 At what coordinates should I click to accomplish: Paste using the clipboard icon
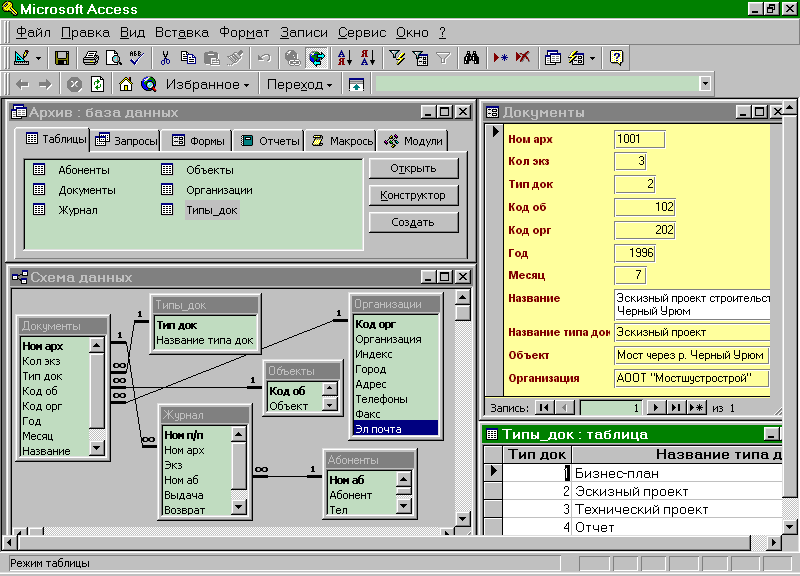[211, 58]
